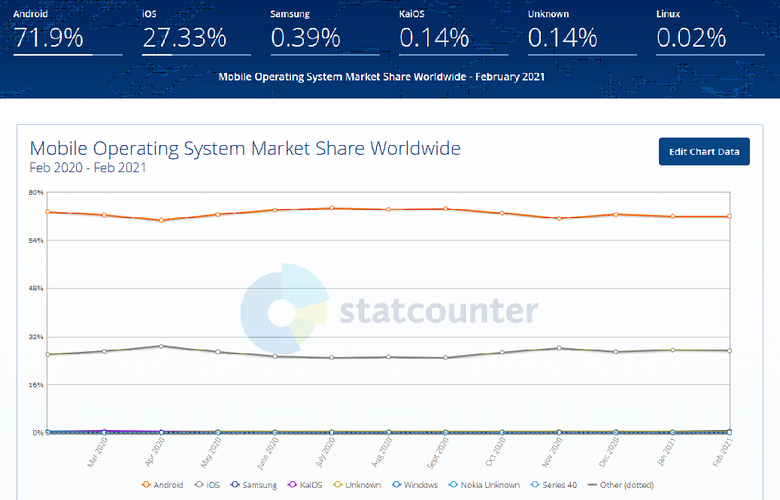The image size is (780, 500).
Task: Click the Dec 2020 x-axis label
Action: 609,452
